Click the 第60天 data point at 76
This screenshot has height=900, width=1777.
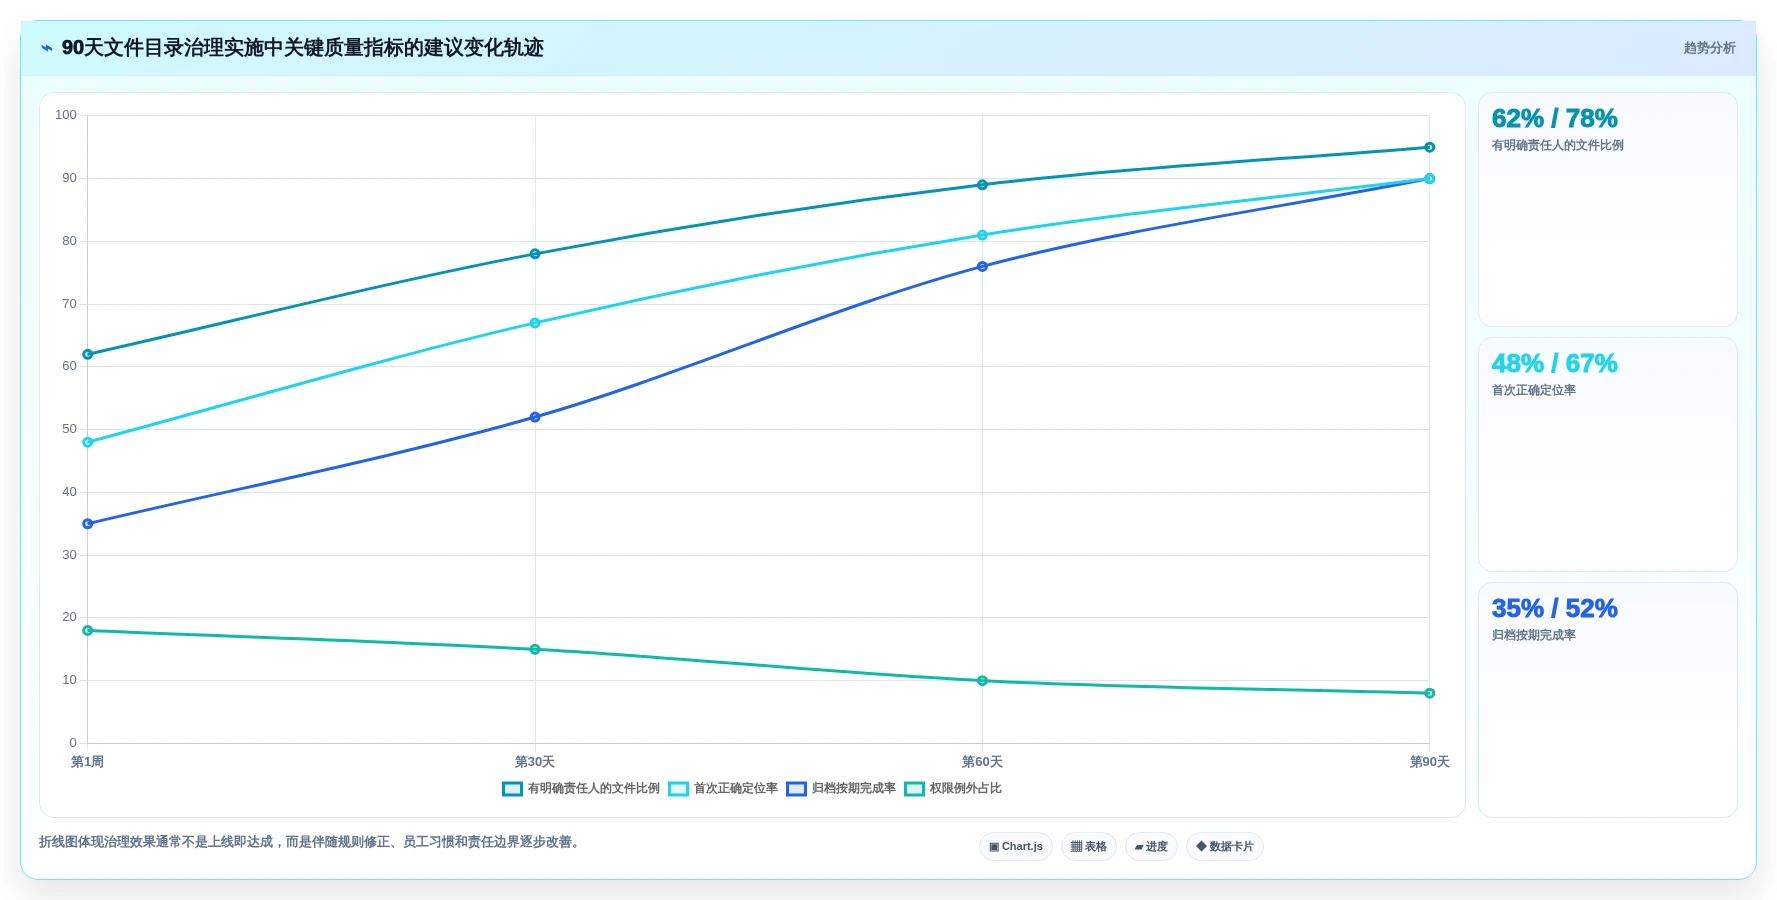982,267
